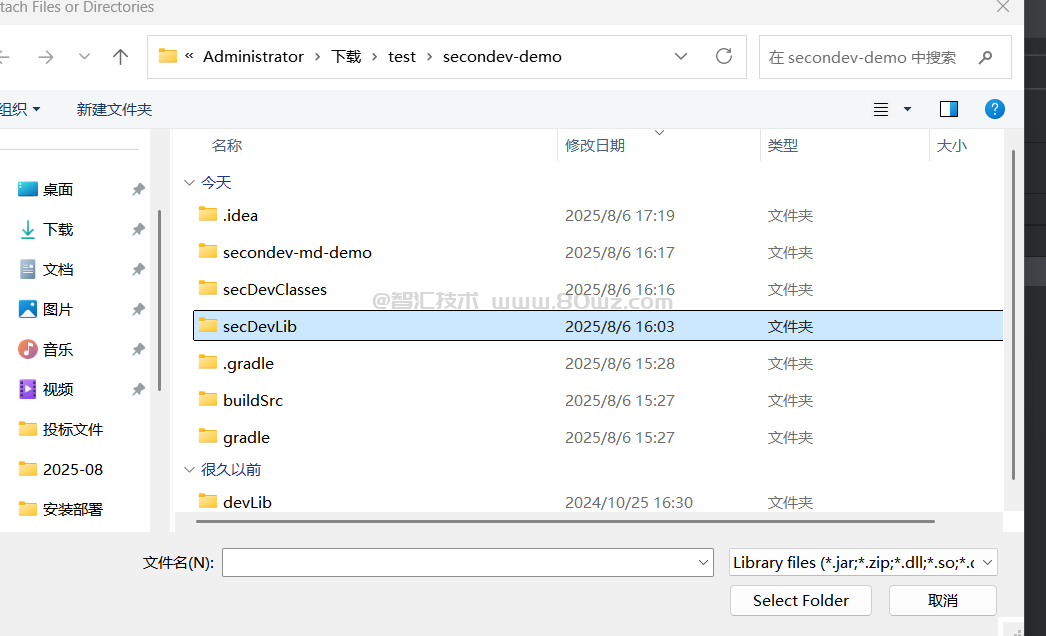Sort by the 修改日期 column header
Viewport: 1046px width, 636px height.
click(x=595, y=145)
